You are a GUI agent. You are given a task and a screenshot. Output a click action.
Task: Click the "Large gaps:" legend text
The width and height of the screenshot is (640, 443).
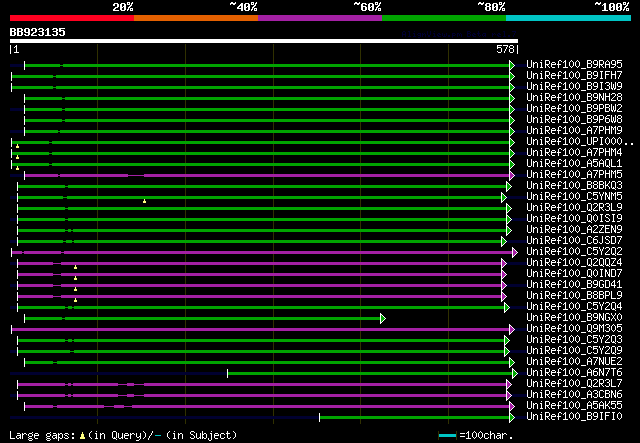(x=42, y=435)
